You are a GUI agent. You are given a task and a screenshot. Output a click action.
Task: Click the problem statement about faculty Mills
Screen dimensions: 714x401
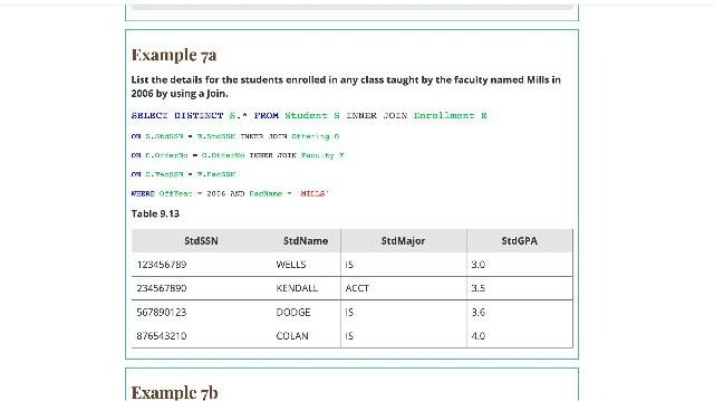[346, 86]
